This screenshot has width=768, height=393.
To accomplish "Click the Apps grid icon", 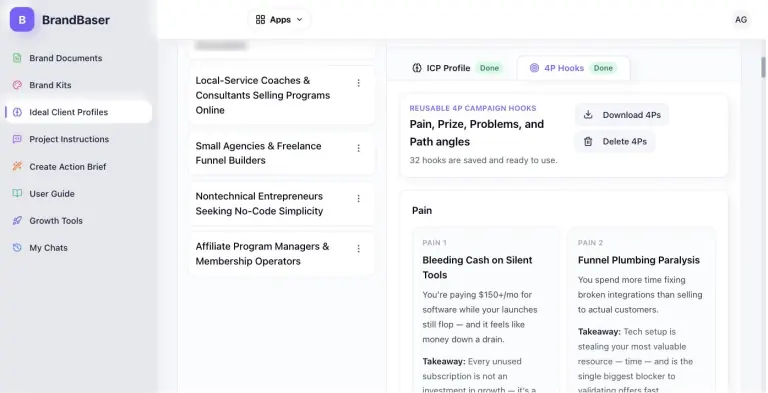I will pyautogui.click(x=261, y=20).
